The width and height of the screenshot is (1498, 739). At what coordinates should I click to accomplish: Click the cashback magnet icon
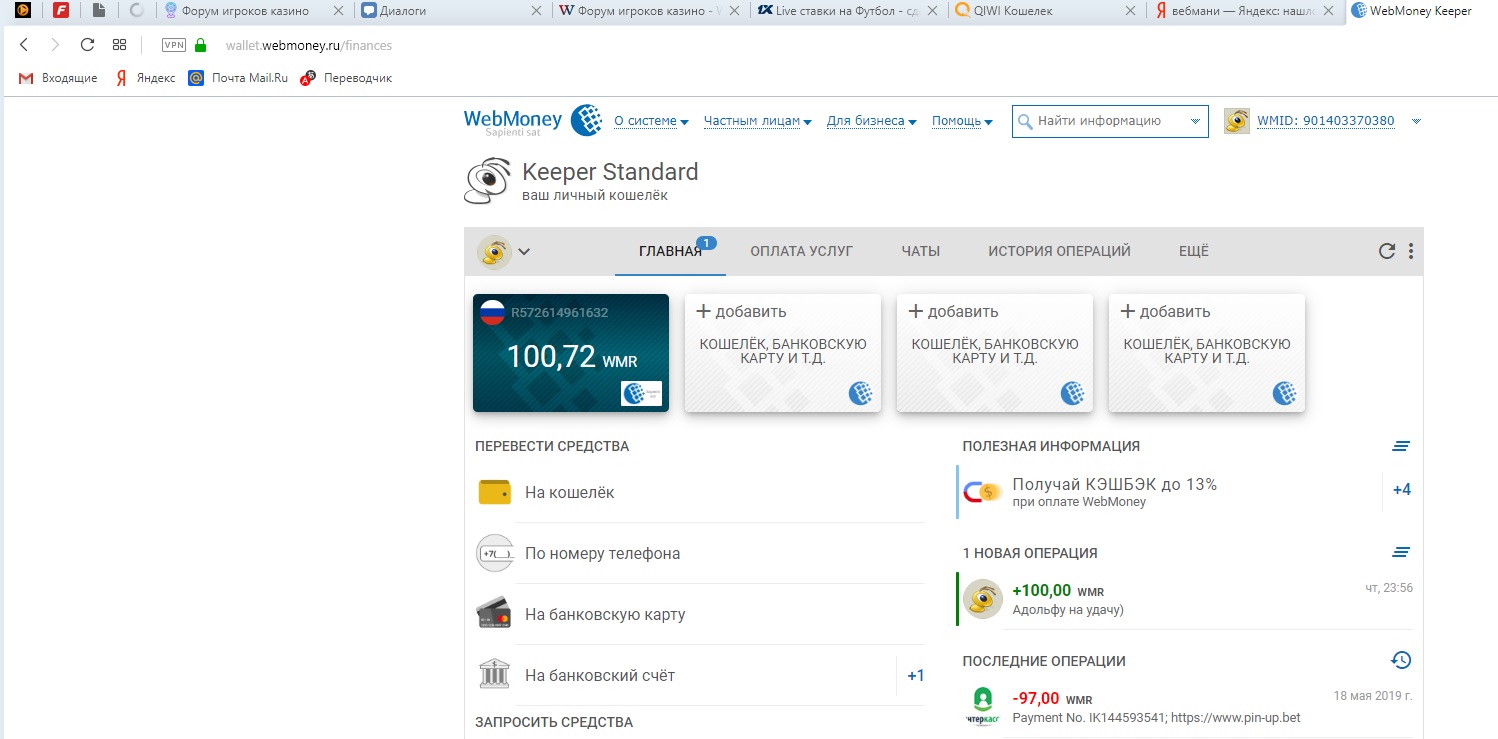[x=982, y=491]
